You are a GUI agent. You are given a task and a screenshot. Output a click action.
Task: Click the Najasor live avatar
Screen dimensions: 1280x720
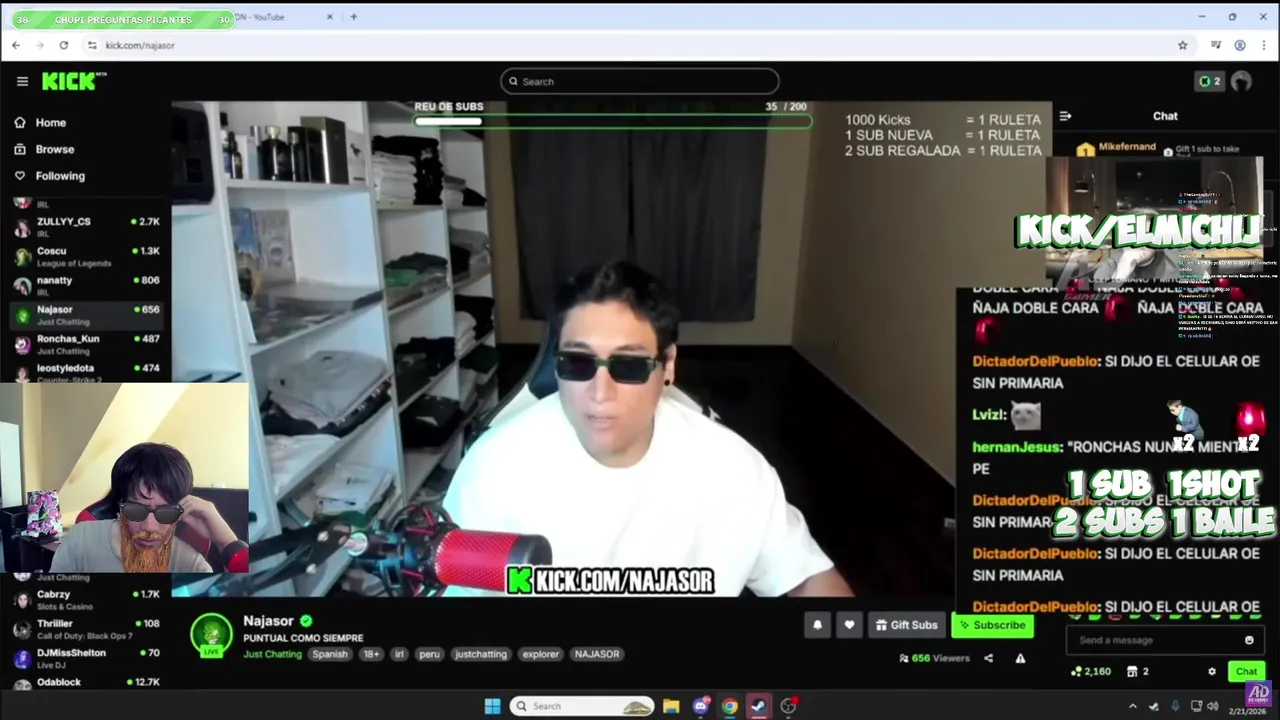(x=212, y=635)
